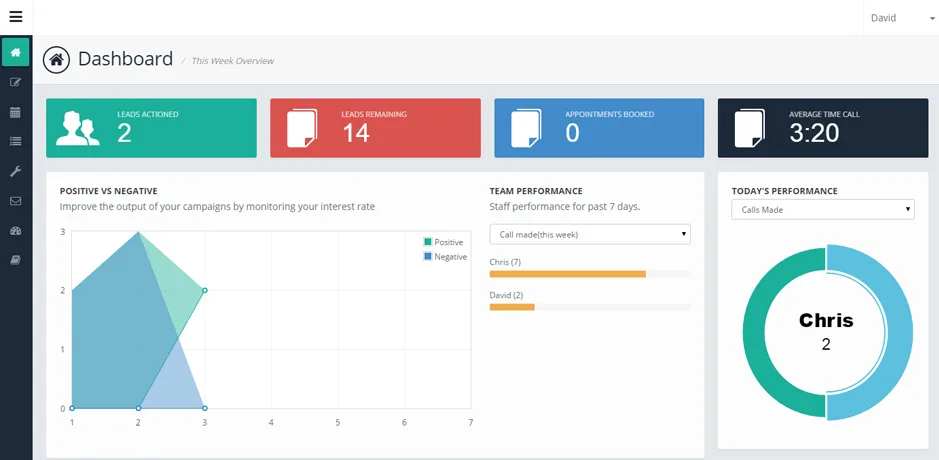Open the envelope mail icon in sidebar
This screenshot has width=939, height=460.
(x=16, y=201)
